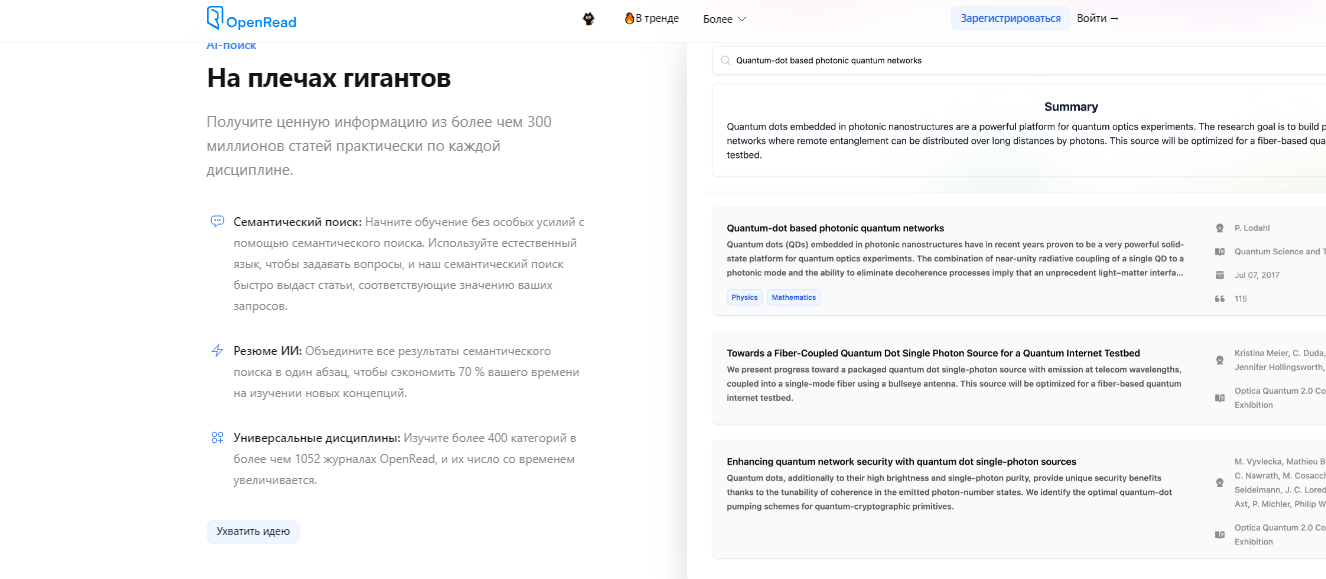1326x579 pixels.
Task: Click the «На плечах гигантов» heading
Action: point(329,78)
